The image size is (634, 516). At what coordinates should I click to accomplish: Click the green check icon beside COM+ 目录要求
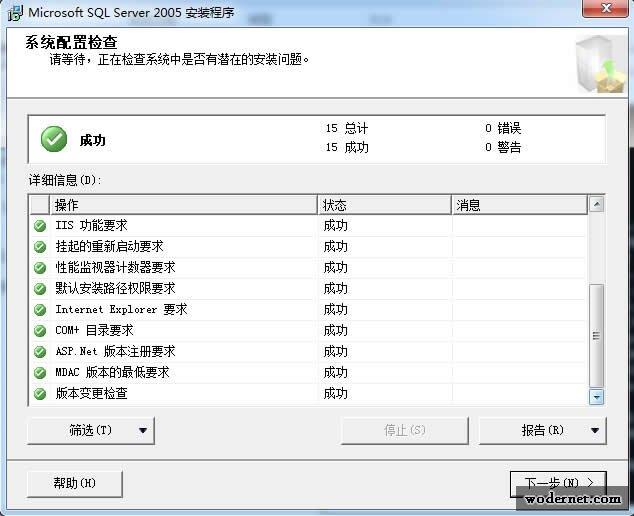pyautogui.click(x=40, y=331)
